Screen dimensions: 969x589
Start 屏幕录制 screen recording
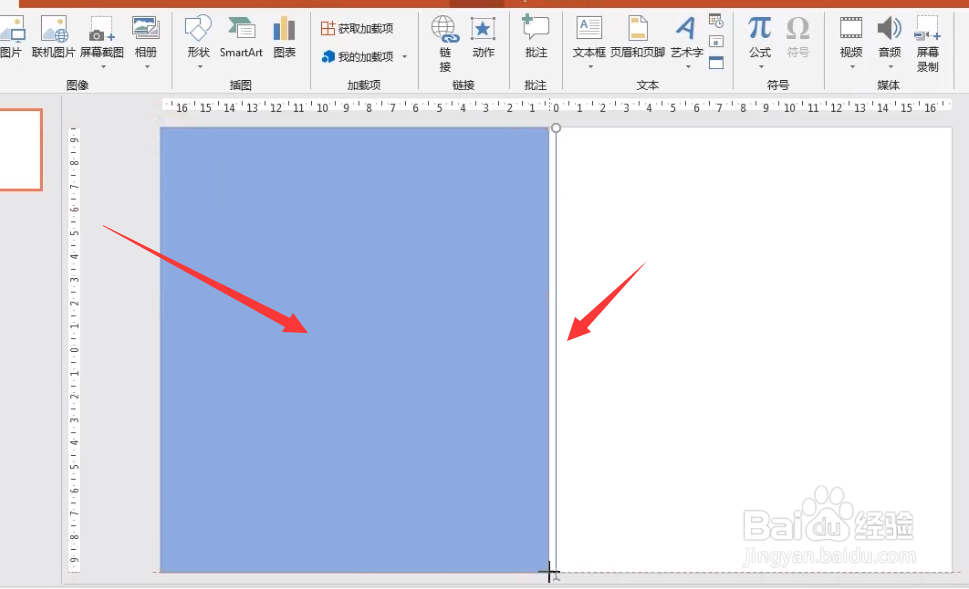pyautogui.click(x=927, y=43)
